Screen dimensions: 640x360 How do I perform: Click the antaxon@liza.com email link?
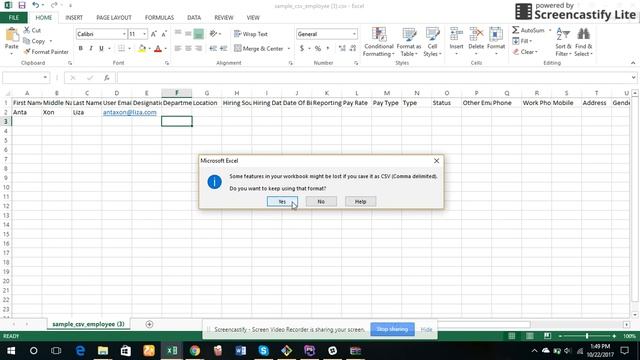point(130,112)
